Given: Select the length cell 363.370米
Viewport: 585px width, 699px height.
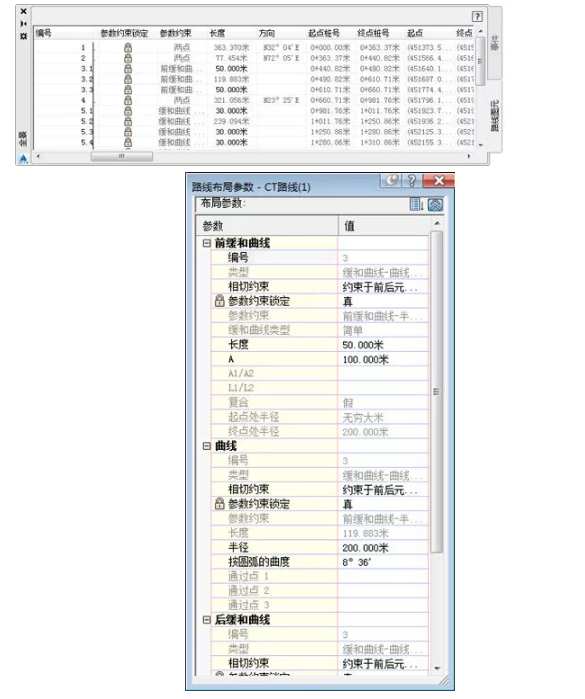Looking at the screenshot, I should 231,47.
